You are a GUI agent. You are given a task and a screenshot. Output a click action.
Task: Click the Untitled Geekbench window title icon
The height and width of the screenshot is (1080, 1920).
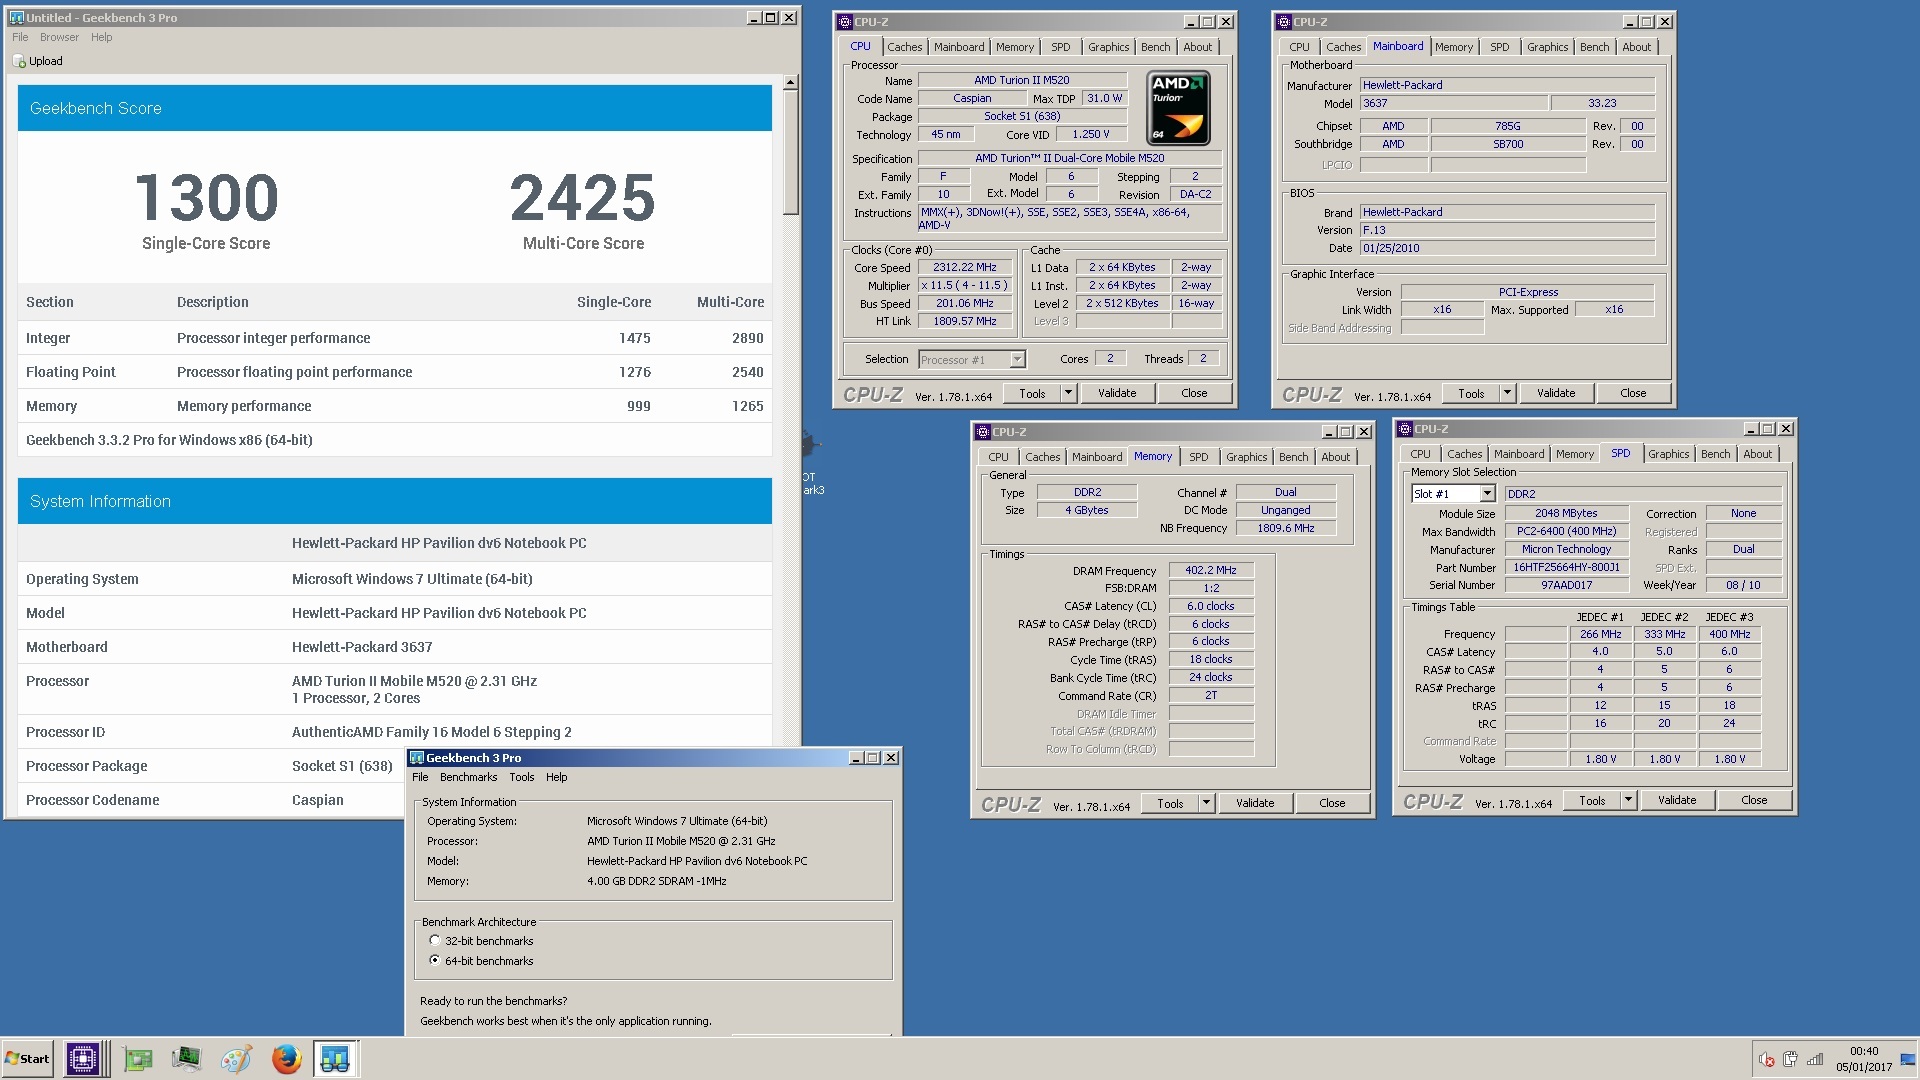coord(16,18)
